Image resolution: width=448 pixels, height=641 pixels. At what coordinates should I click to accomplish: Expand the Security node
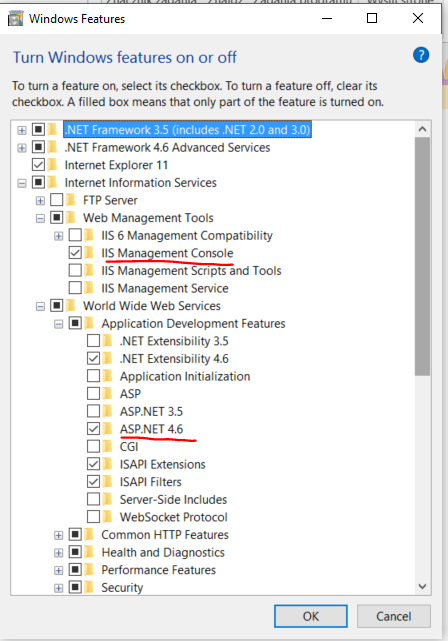coord(58,588)
